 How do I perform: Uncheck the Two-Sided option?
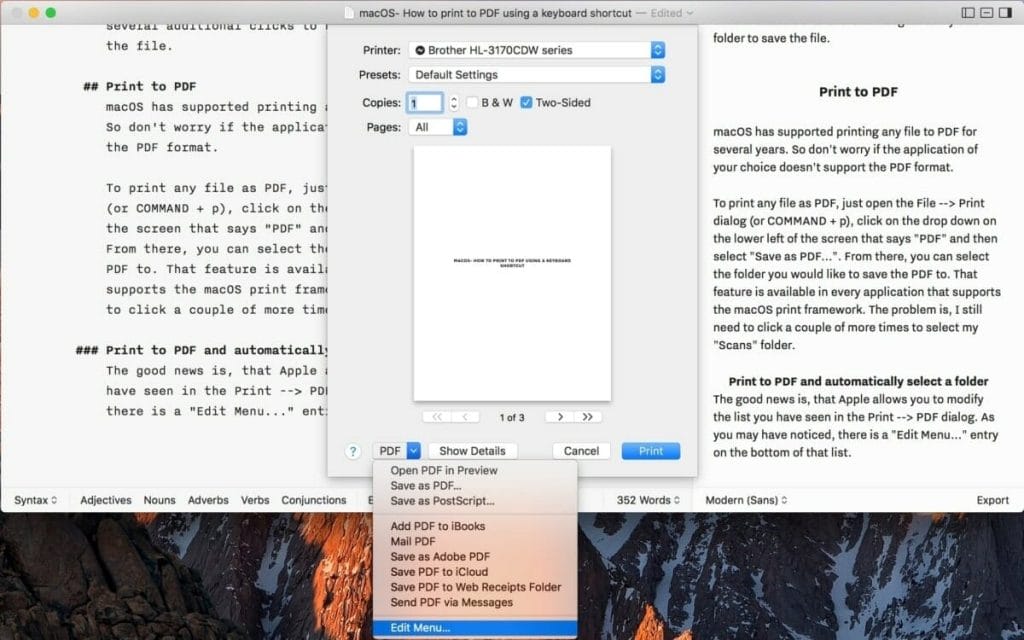coord(526,102)
